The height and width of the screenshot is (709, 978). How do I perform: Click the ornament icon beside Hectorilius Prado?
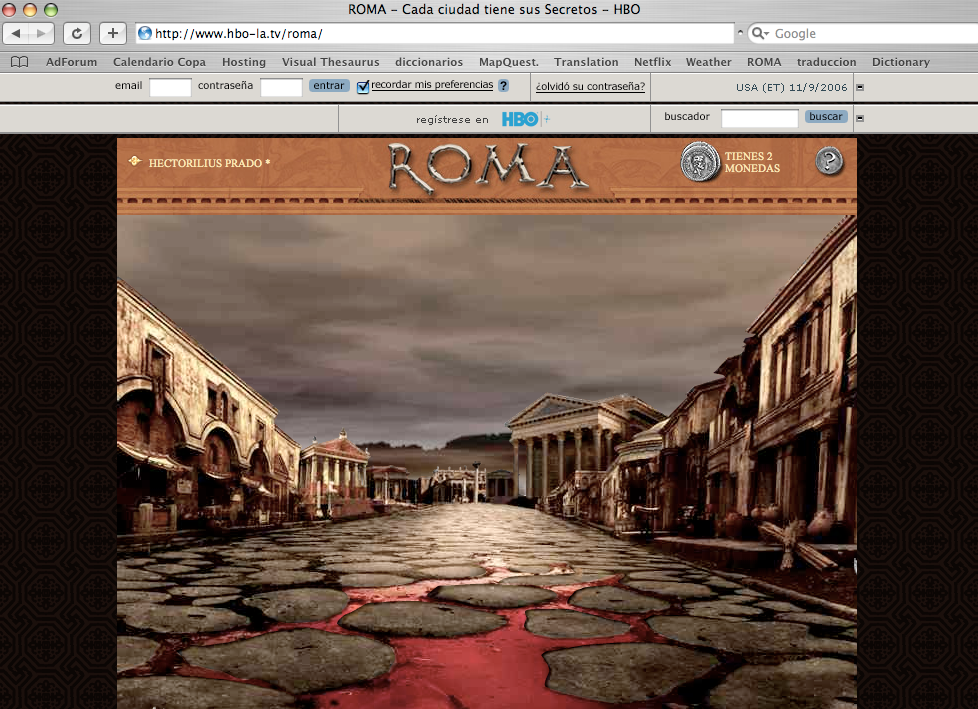135,162
